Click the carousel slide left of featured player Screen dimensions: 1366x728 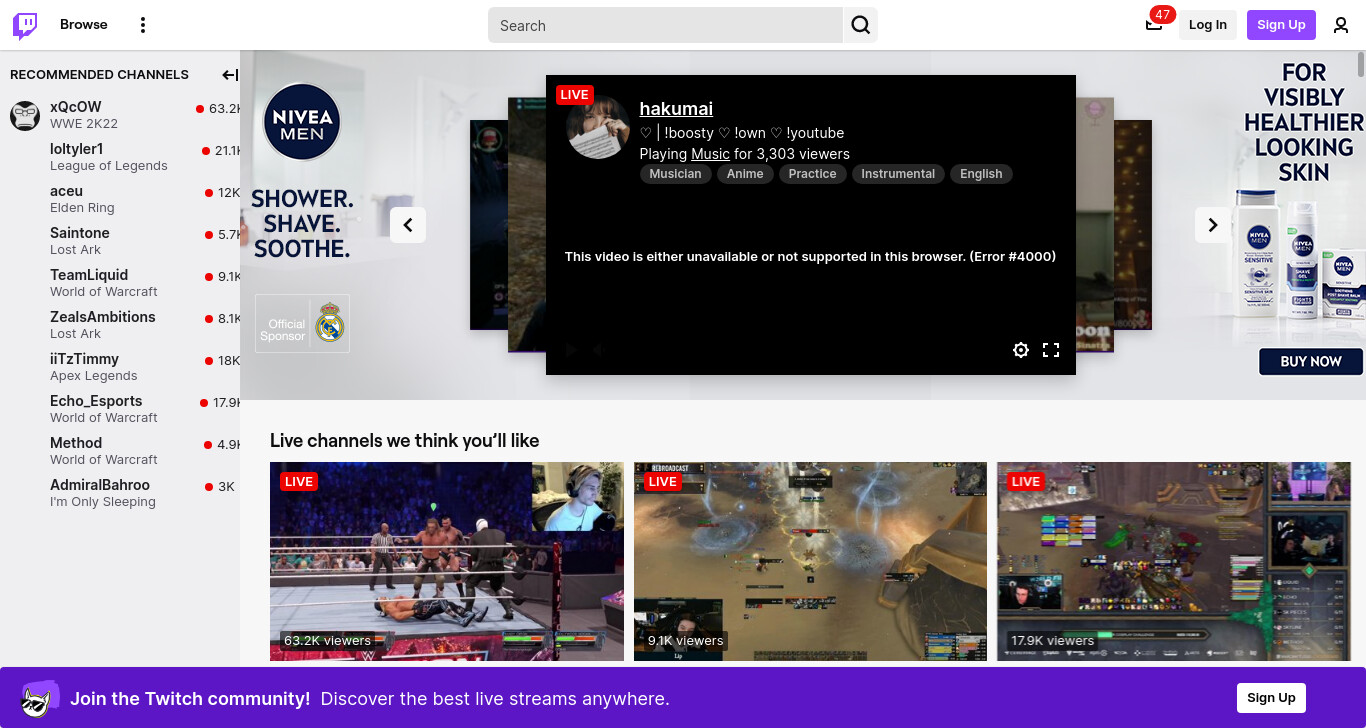526,225
